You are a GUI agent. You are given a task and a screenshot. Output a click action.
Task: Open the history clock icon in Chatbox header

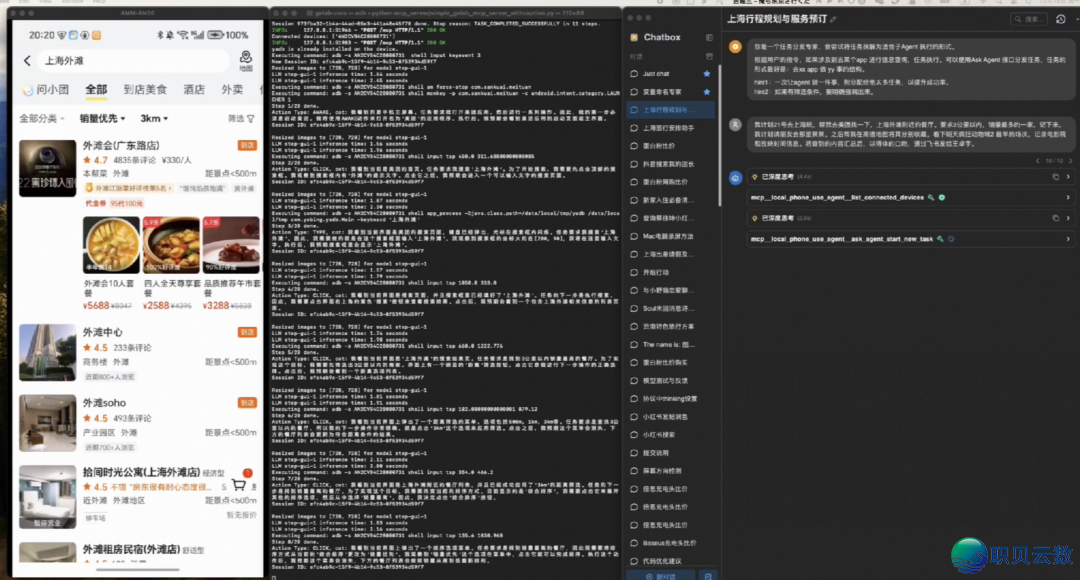1061,19
